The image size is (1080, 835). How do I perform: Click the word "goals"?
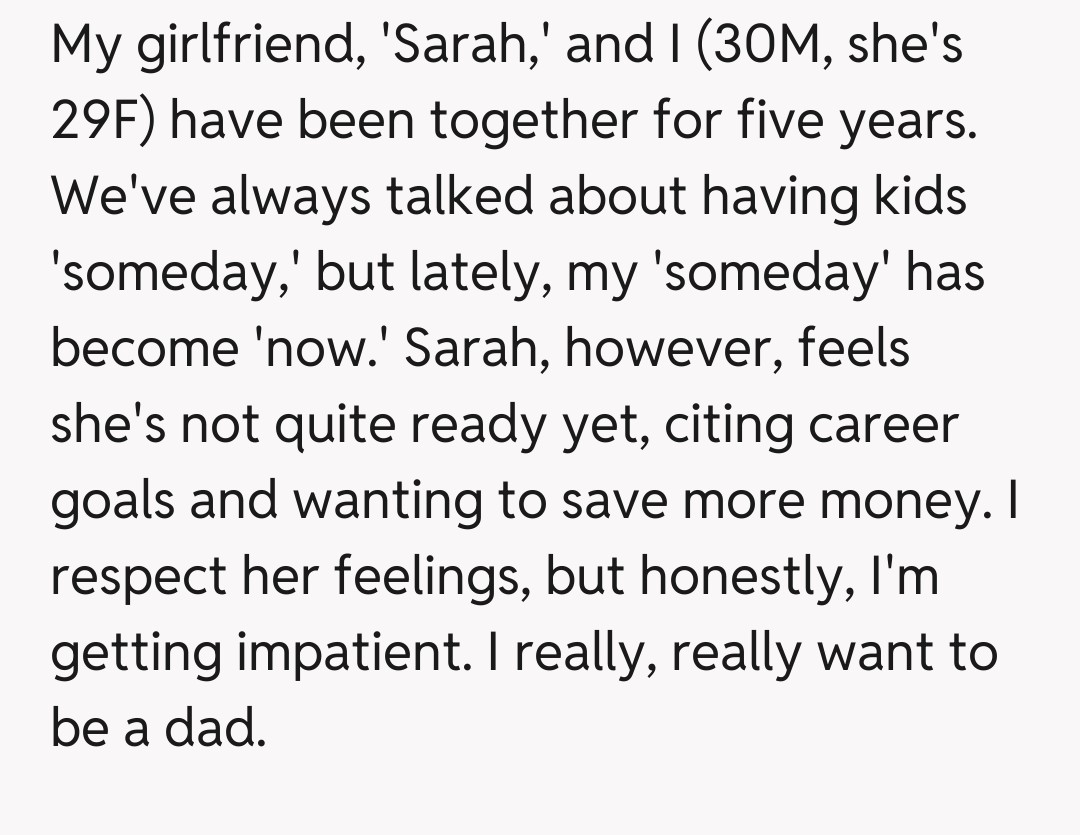click(x=112, y=502)
